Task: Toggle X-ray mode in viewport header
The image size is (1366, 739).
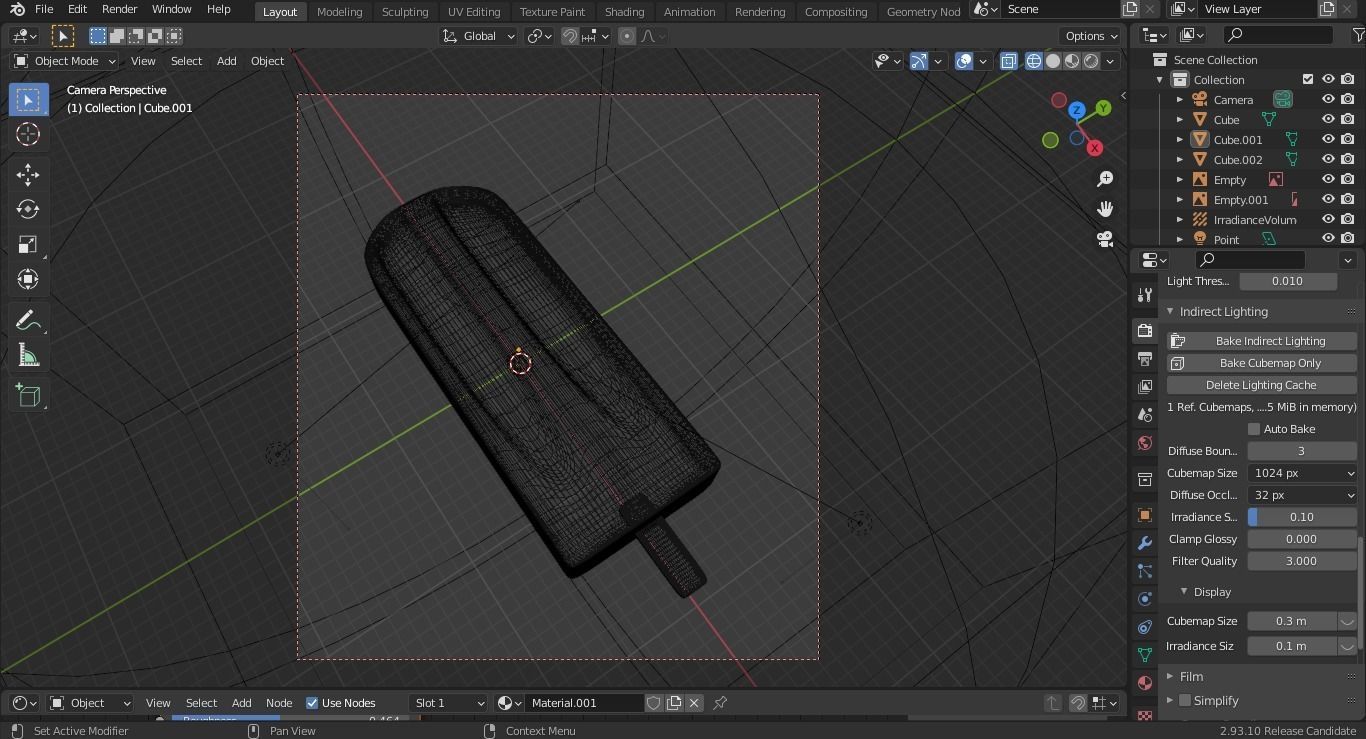Action: [1009, 61]
